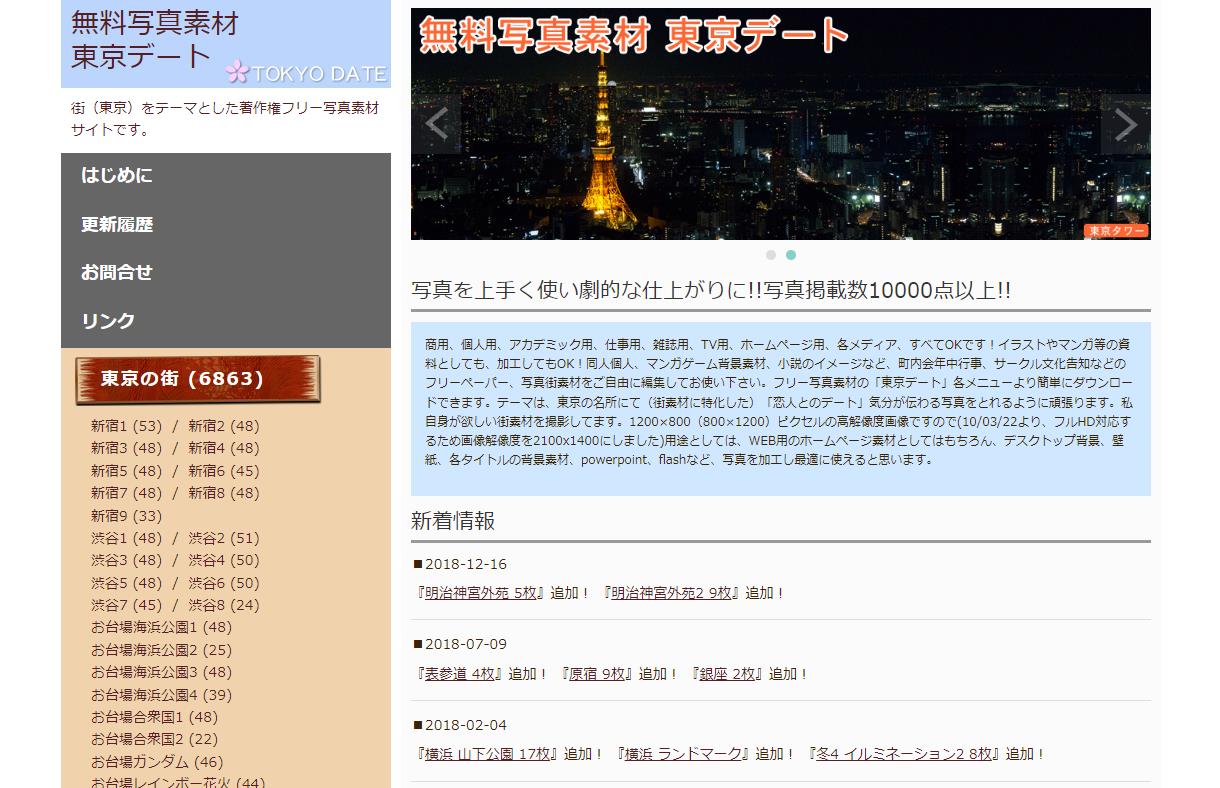
Task: Go to the お問合せ page
Action: 117,272
